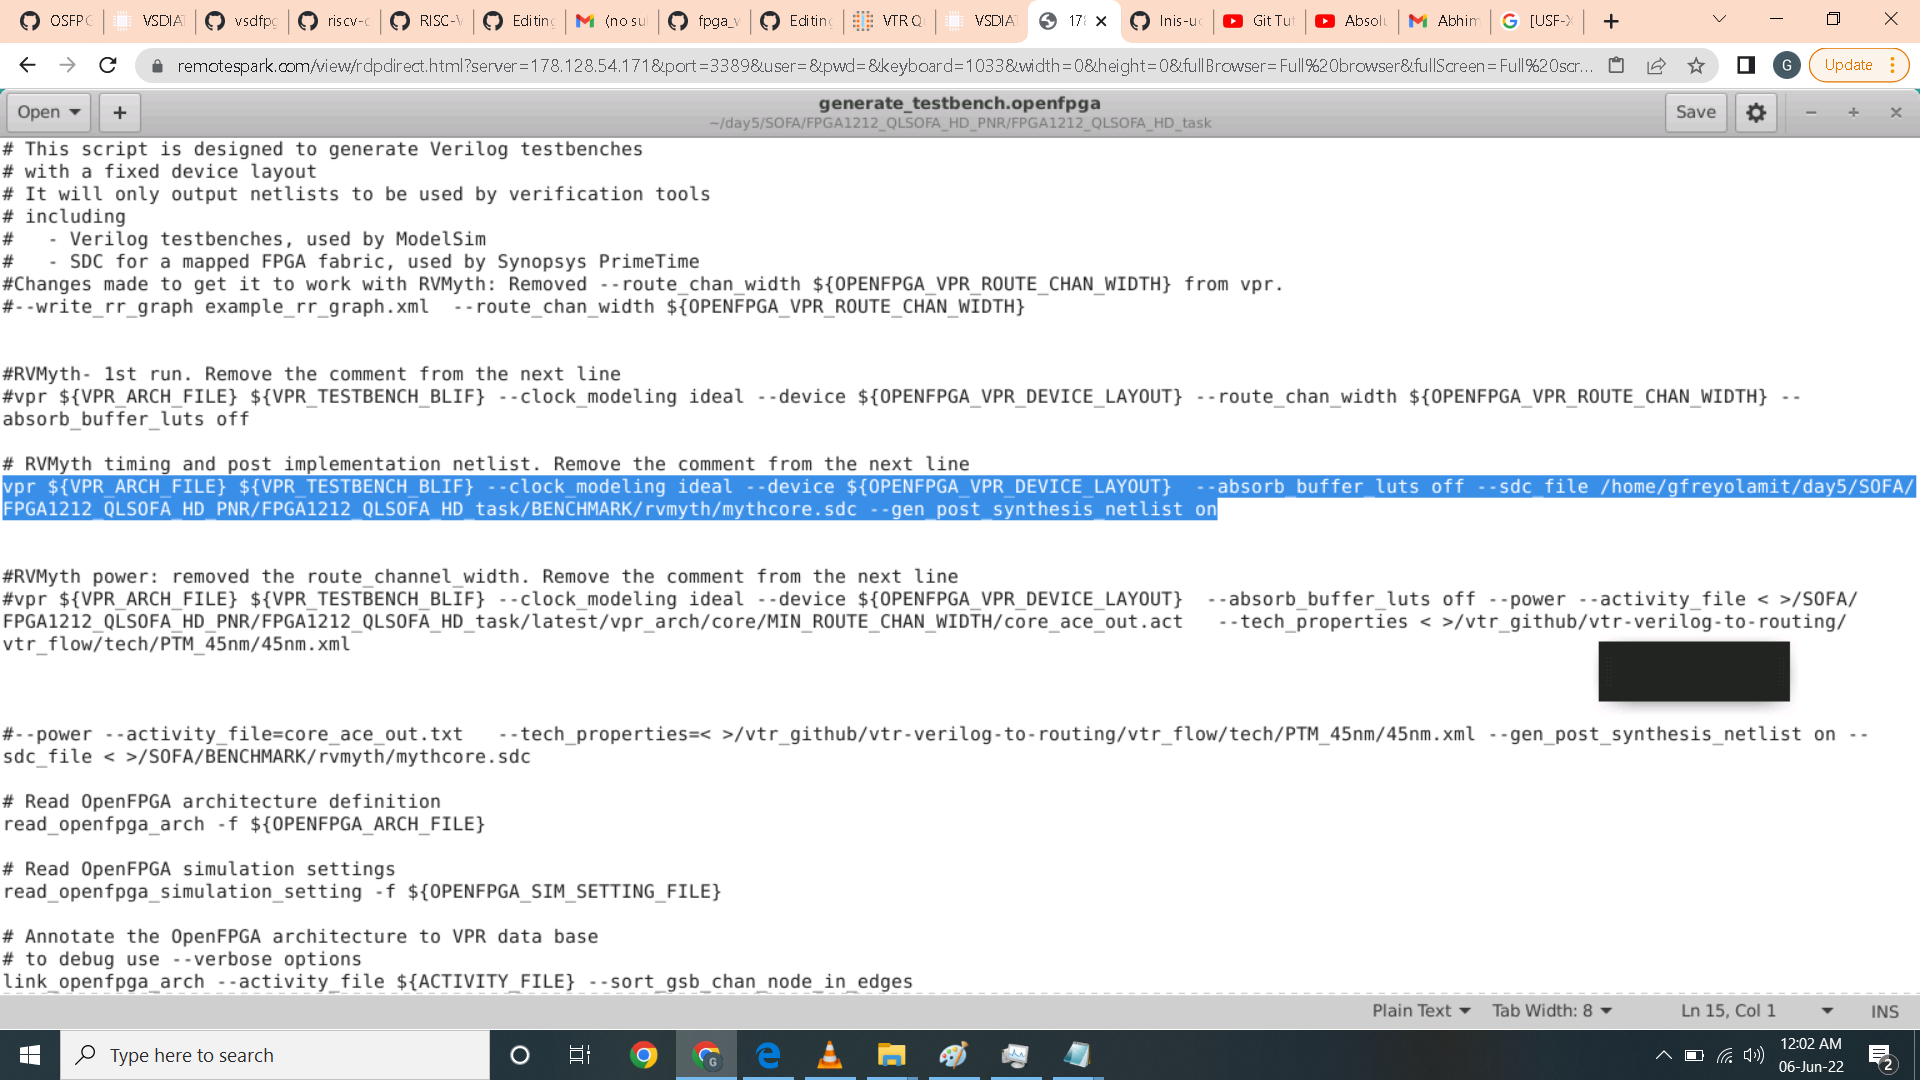Viewport: 1920px width, 1080px height.
Task: Expand the Open file dropdown
Action: 48,112
